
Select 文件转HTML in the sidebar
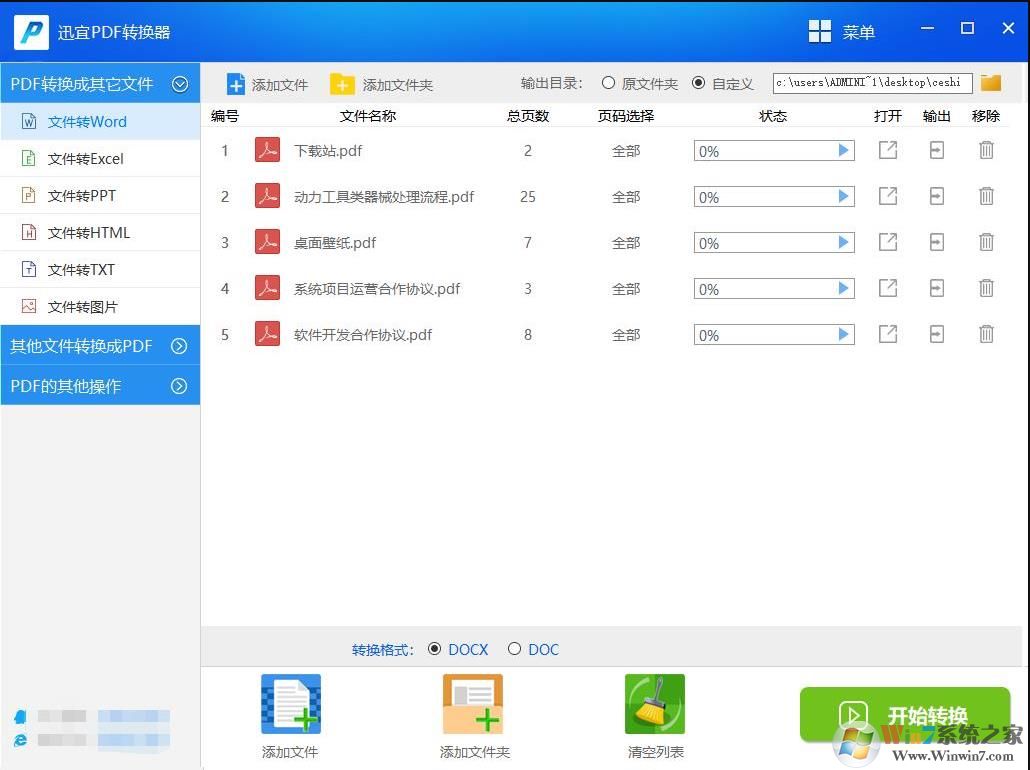pos(88,232)
